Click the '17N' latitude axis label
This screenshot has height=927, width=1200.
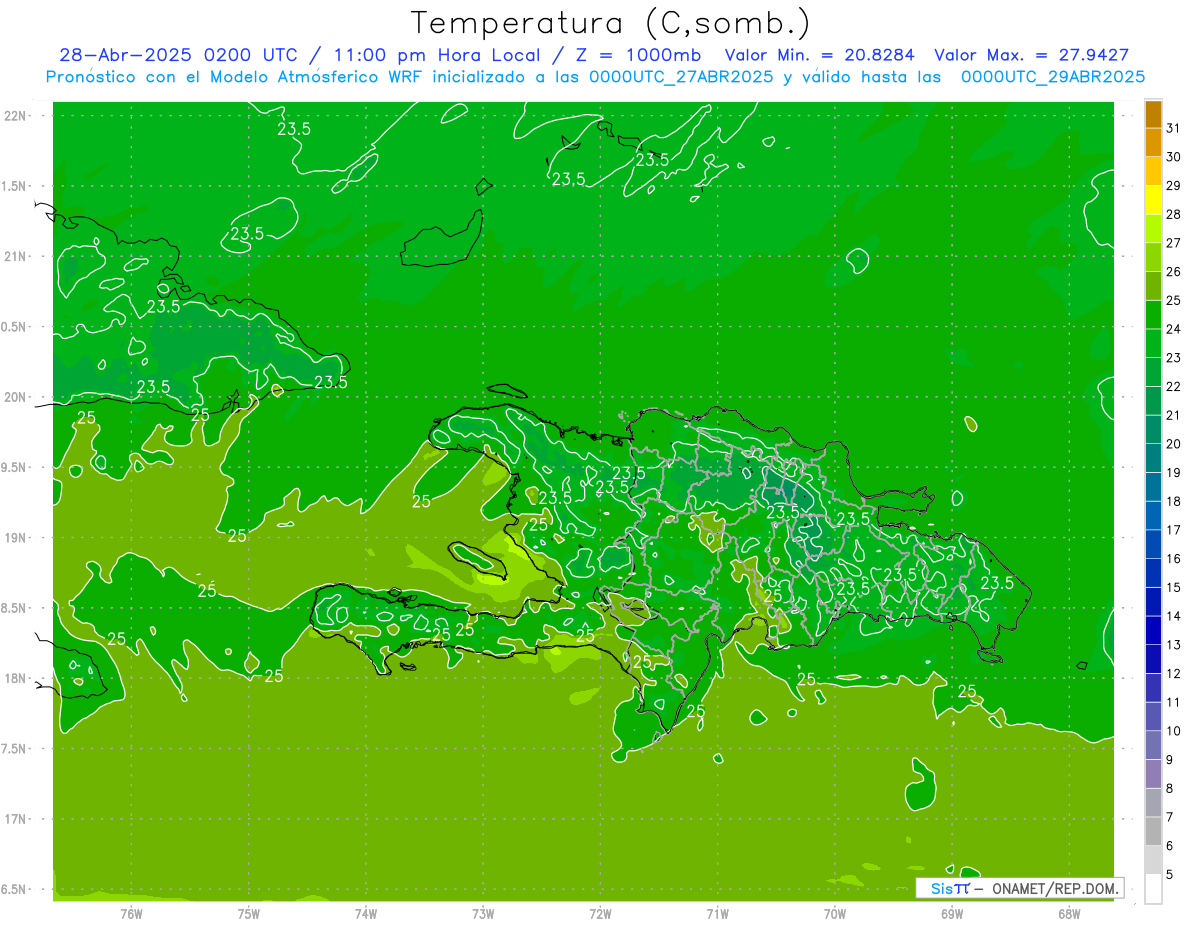(16, 819)
